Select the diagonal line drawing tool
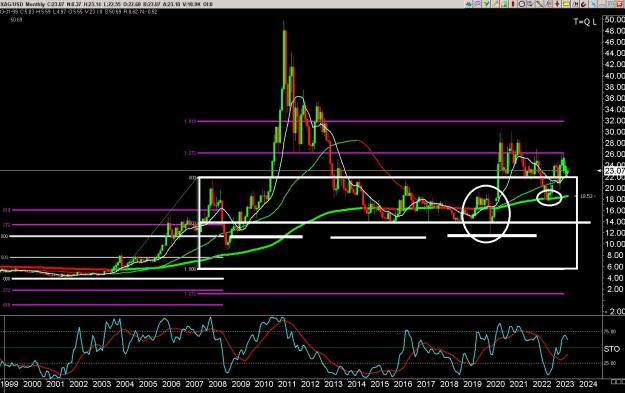 [540, 4]
